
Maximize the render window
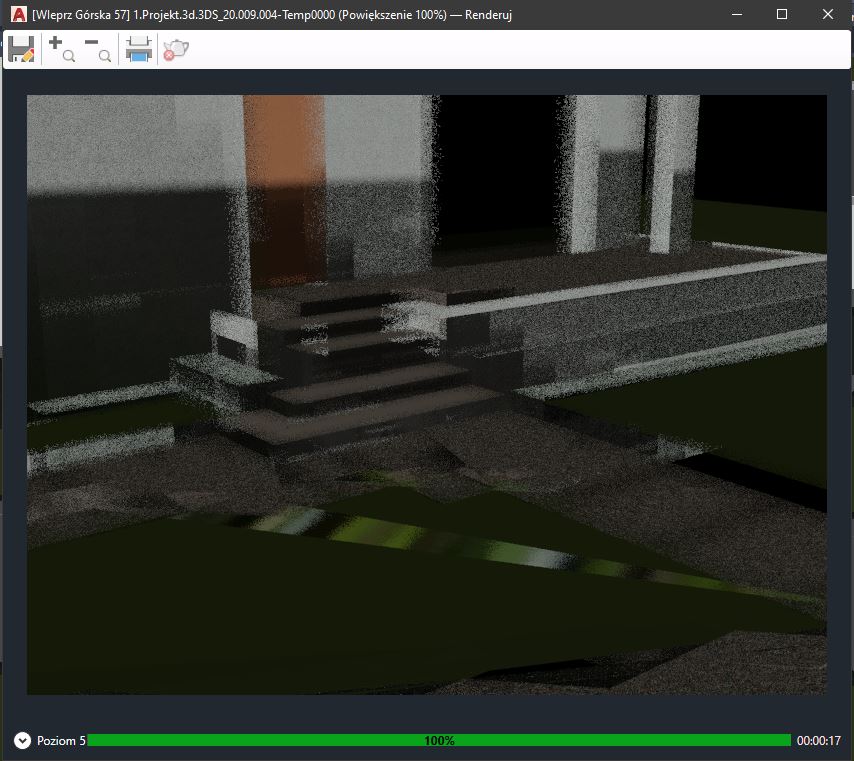tap(782, 14)
